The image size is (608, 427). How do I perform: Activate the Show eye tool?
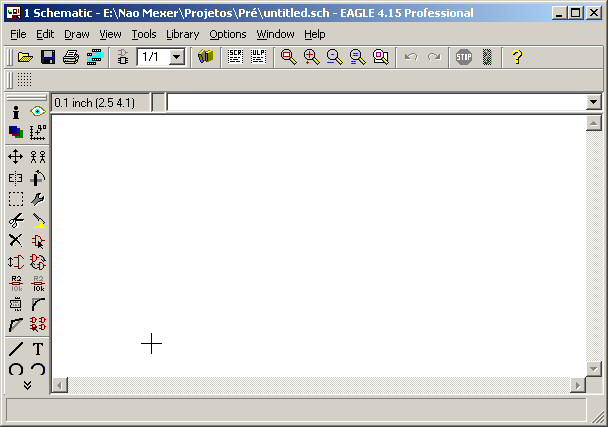click(x=38, y=112)
